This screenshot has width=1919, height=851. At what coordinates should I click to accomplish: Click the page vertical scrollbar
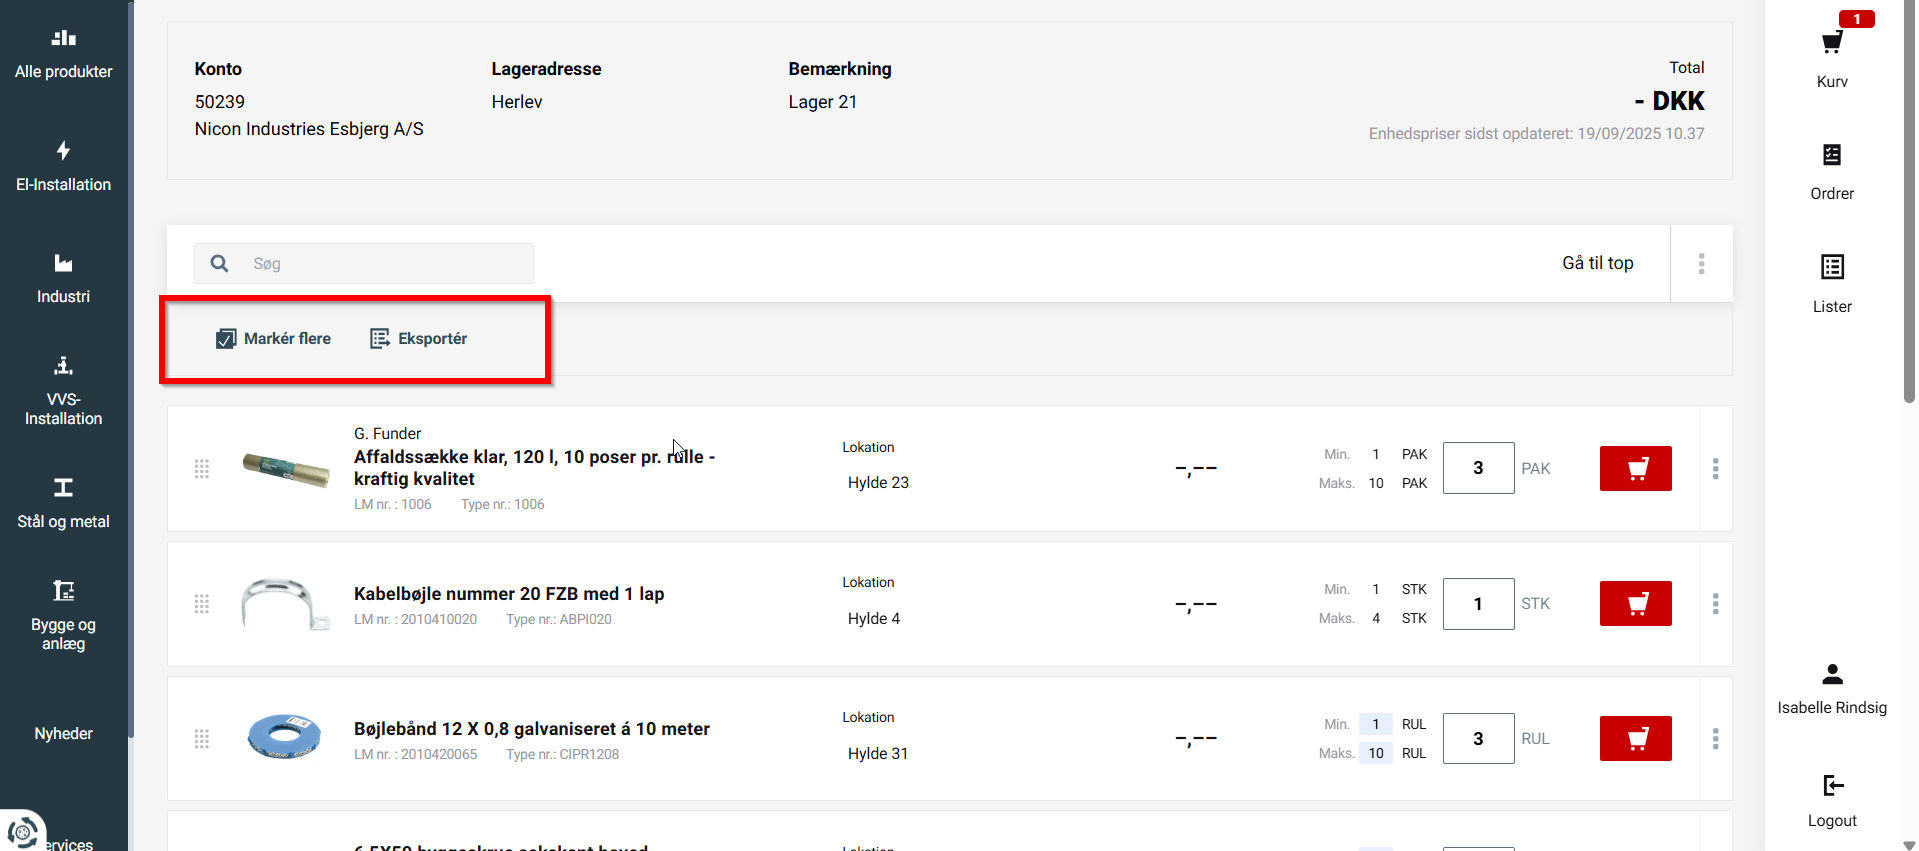(1908, 200)
